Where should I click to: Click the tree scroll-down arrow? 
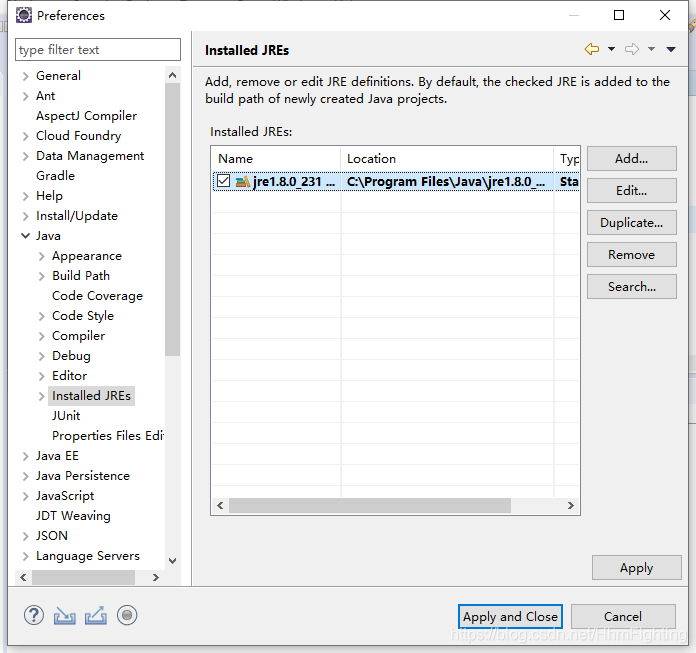[173, 561]
